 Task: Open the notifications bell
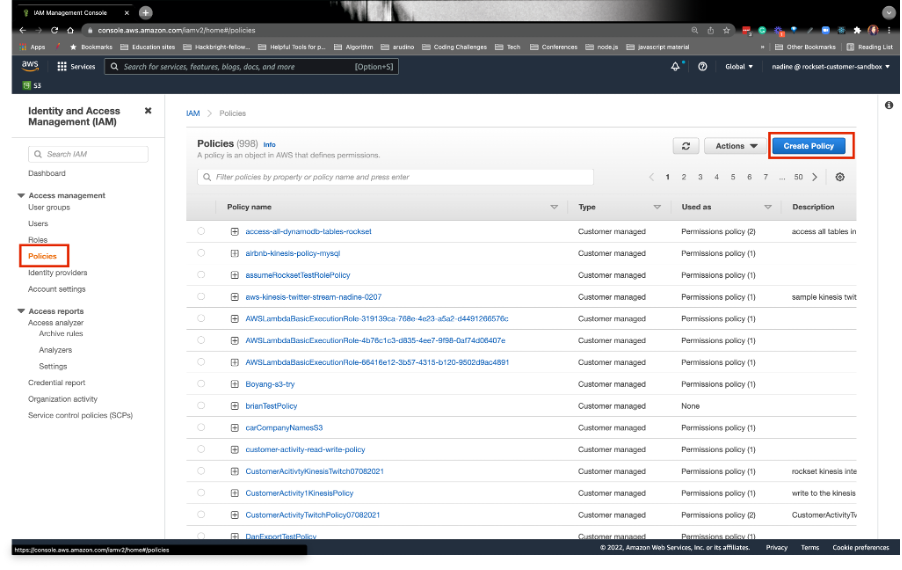click(x=675, y=67)
